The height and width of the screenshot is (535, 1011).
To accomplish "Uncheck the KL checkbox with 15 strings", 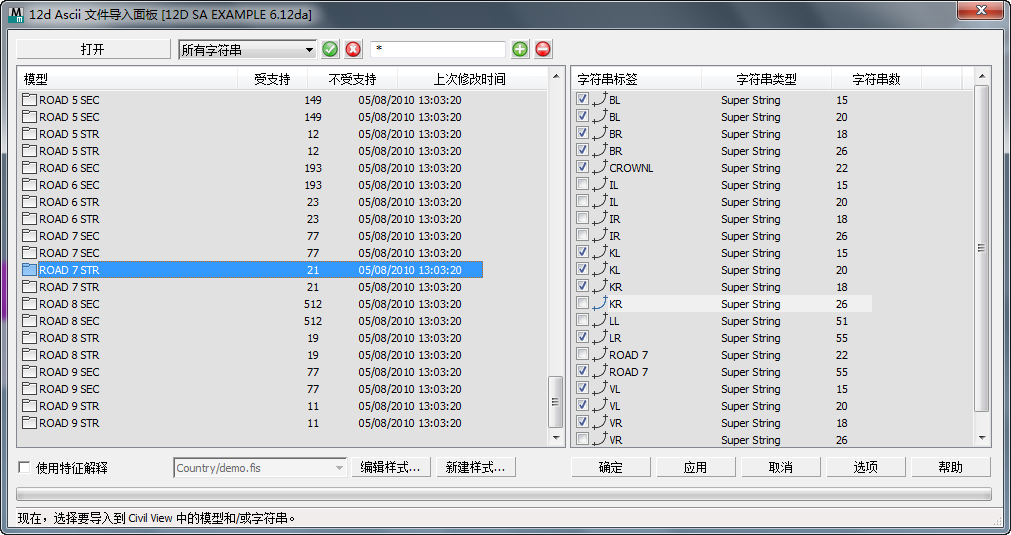I will 583,252.
